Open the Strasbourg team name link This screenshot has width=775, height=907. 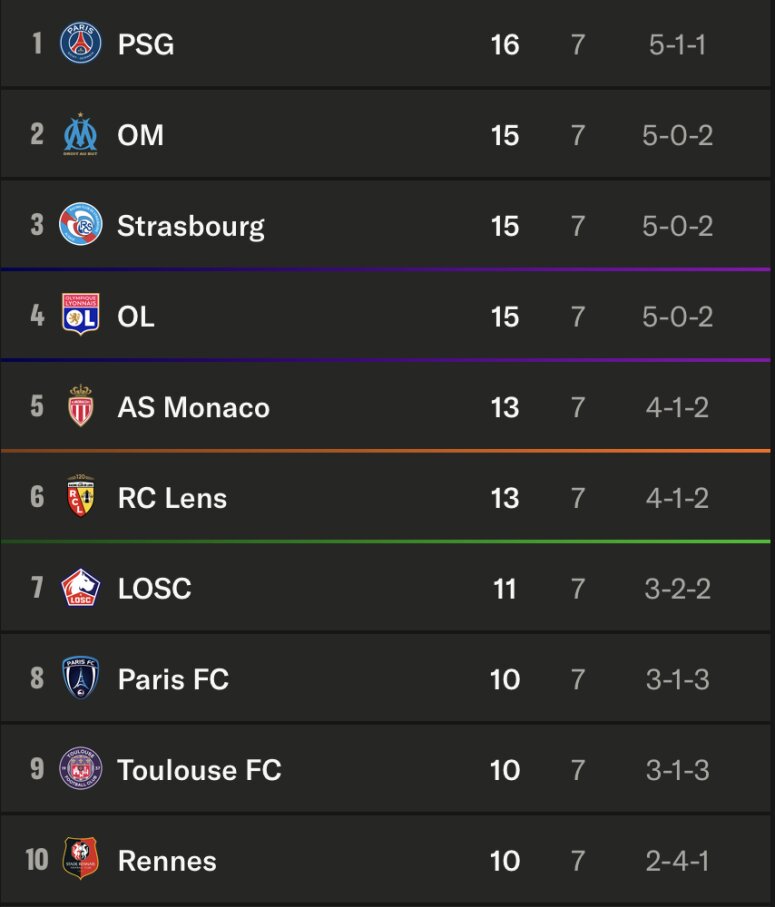pos(191,226)
